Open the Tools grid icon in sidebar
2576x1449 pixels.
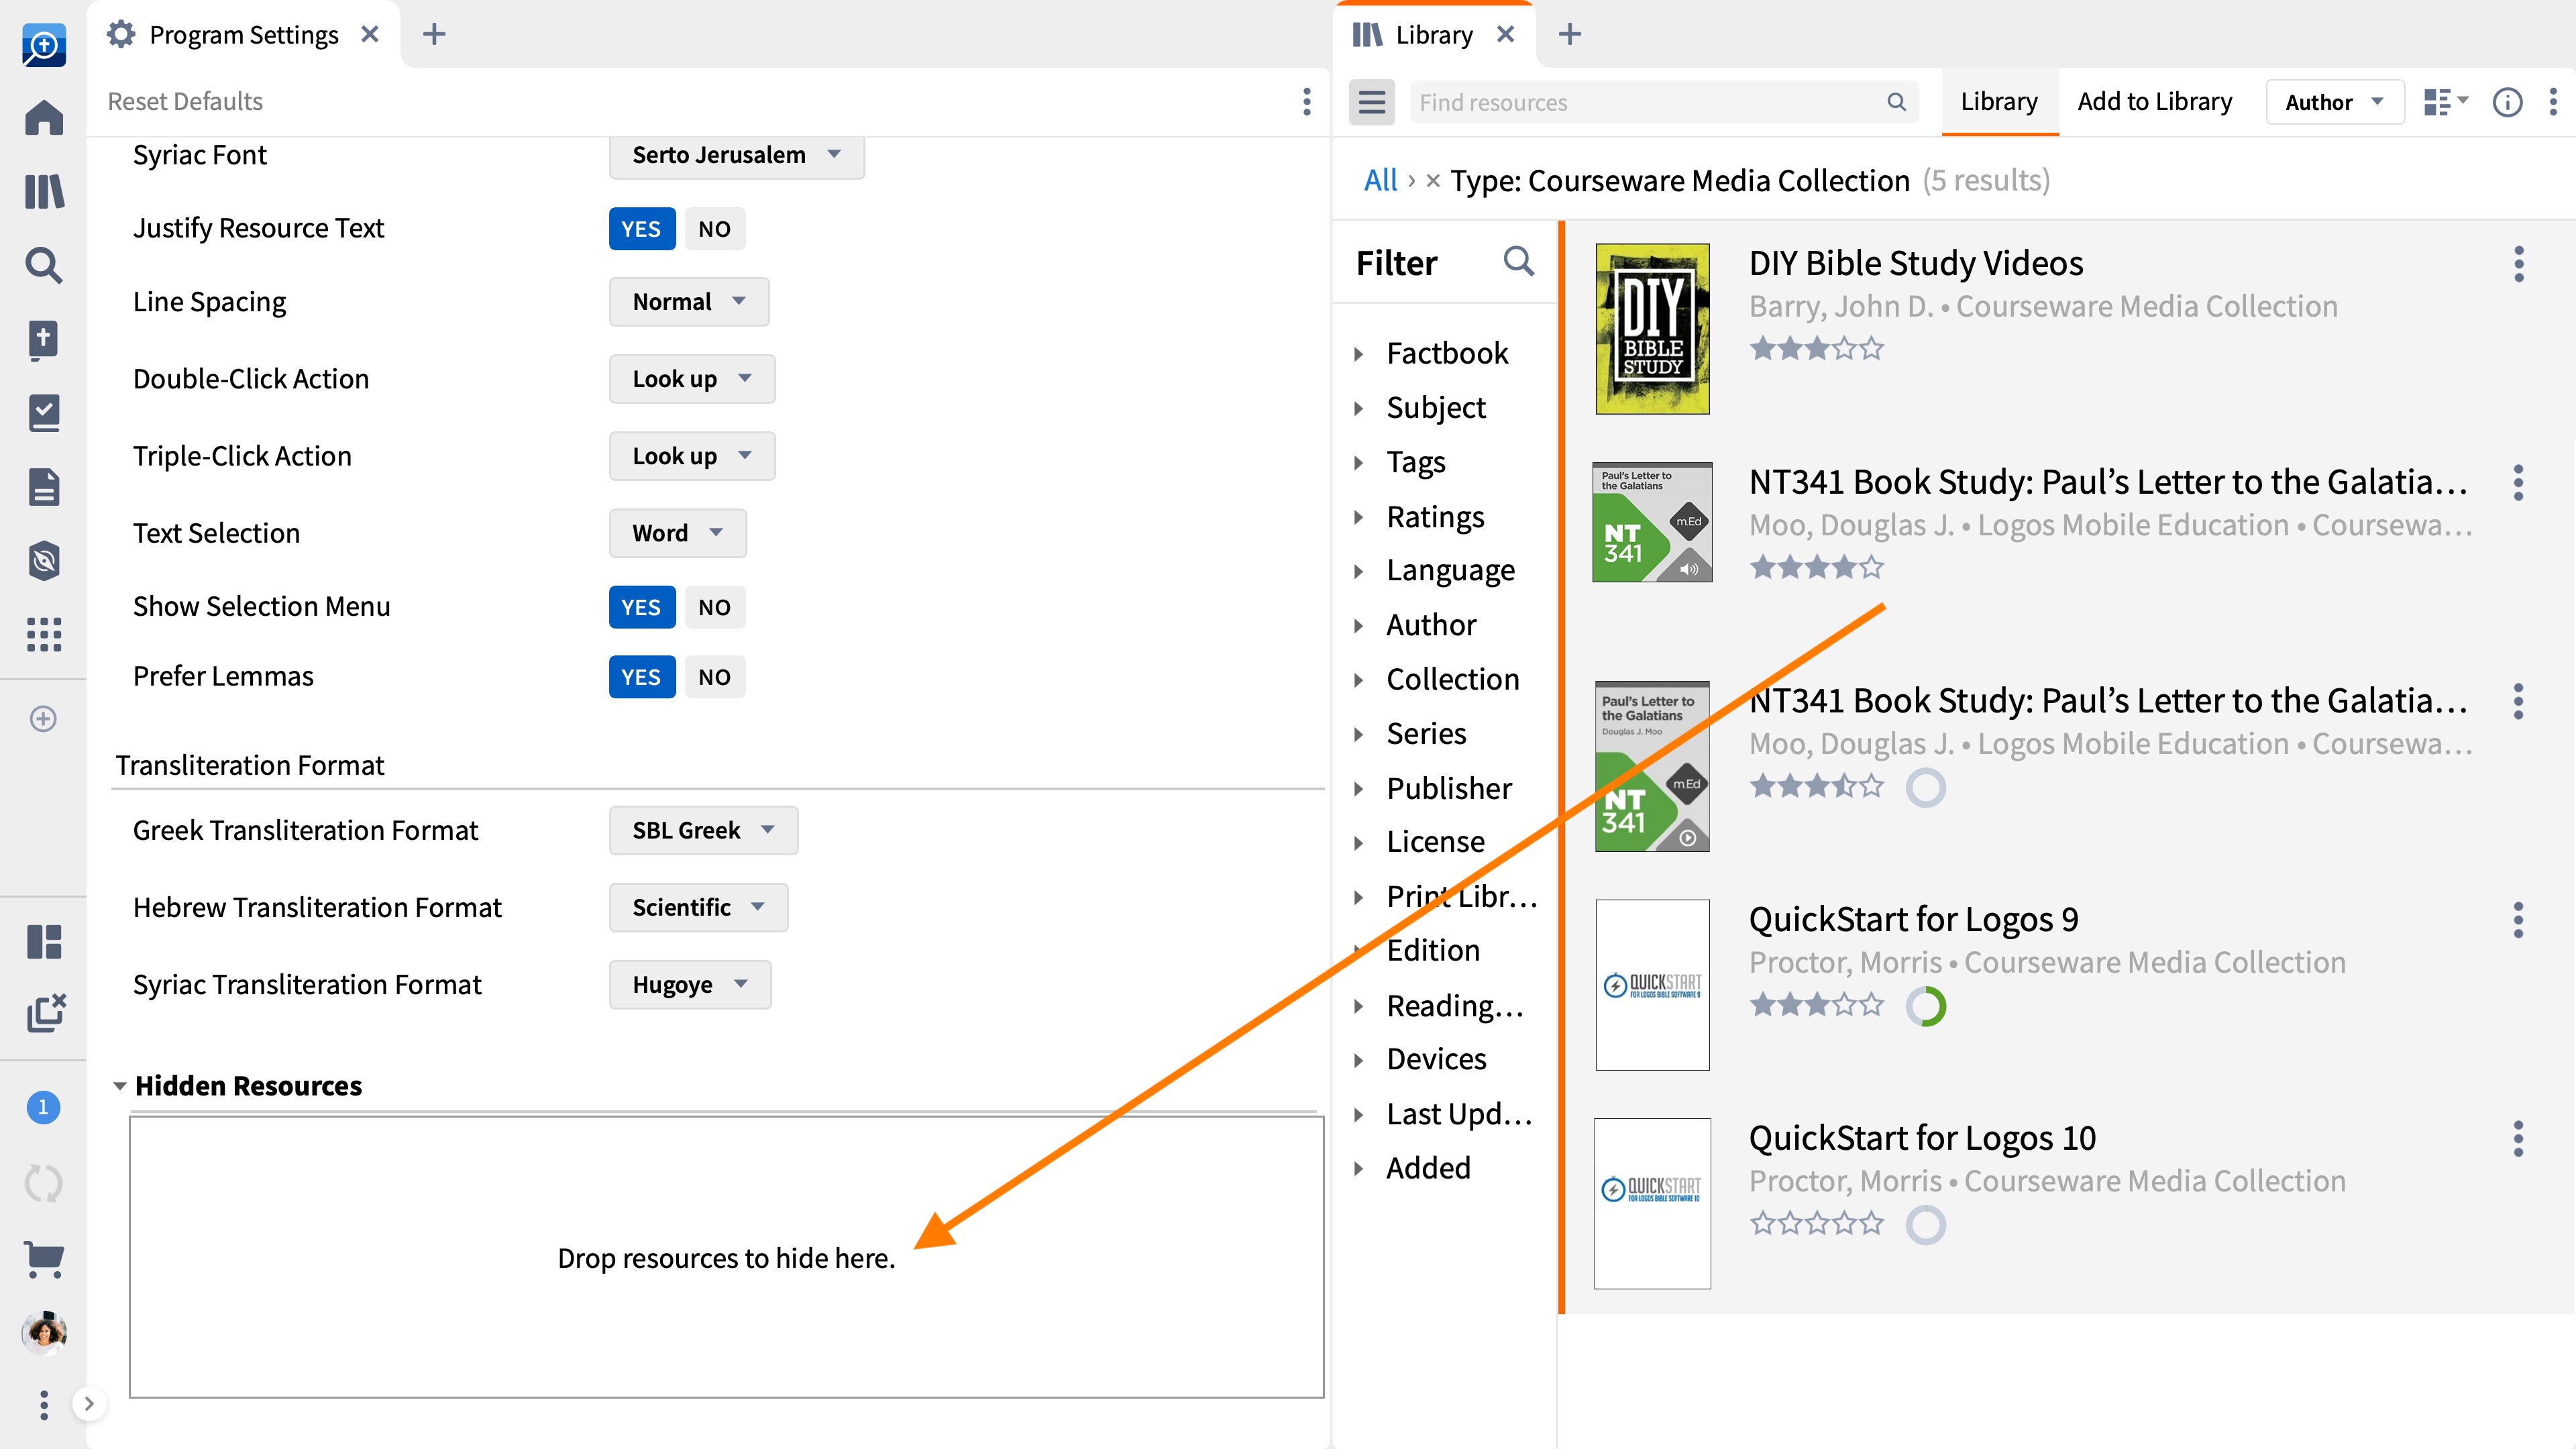click(x=44, y=634)
